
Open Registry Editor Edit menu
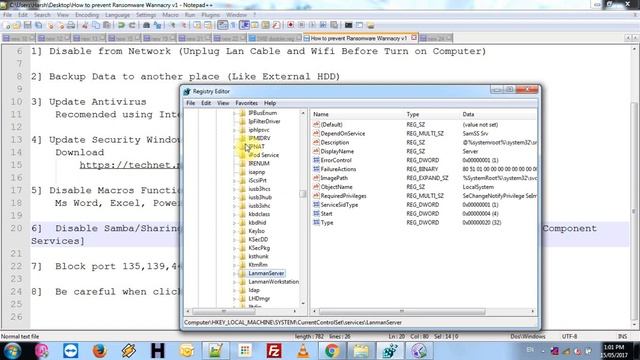click(206, 103)
